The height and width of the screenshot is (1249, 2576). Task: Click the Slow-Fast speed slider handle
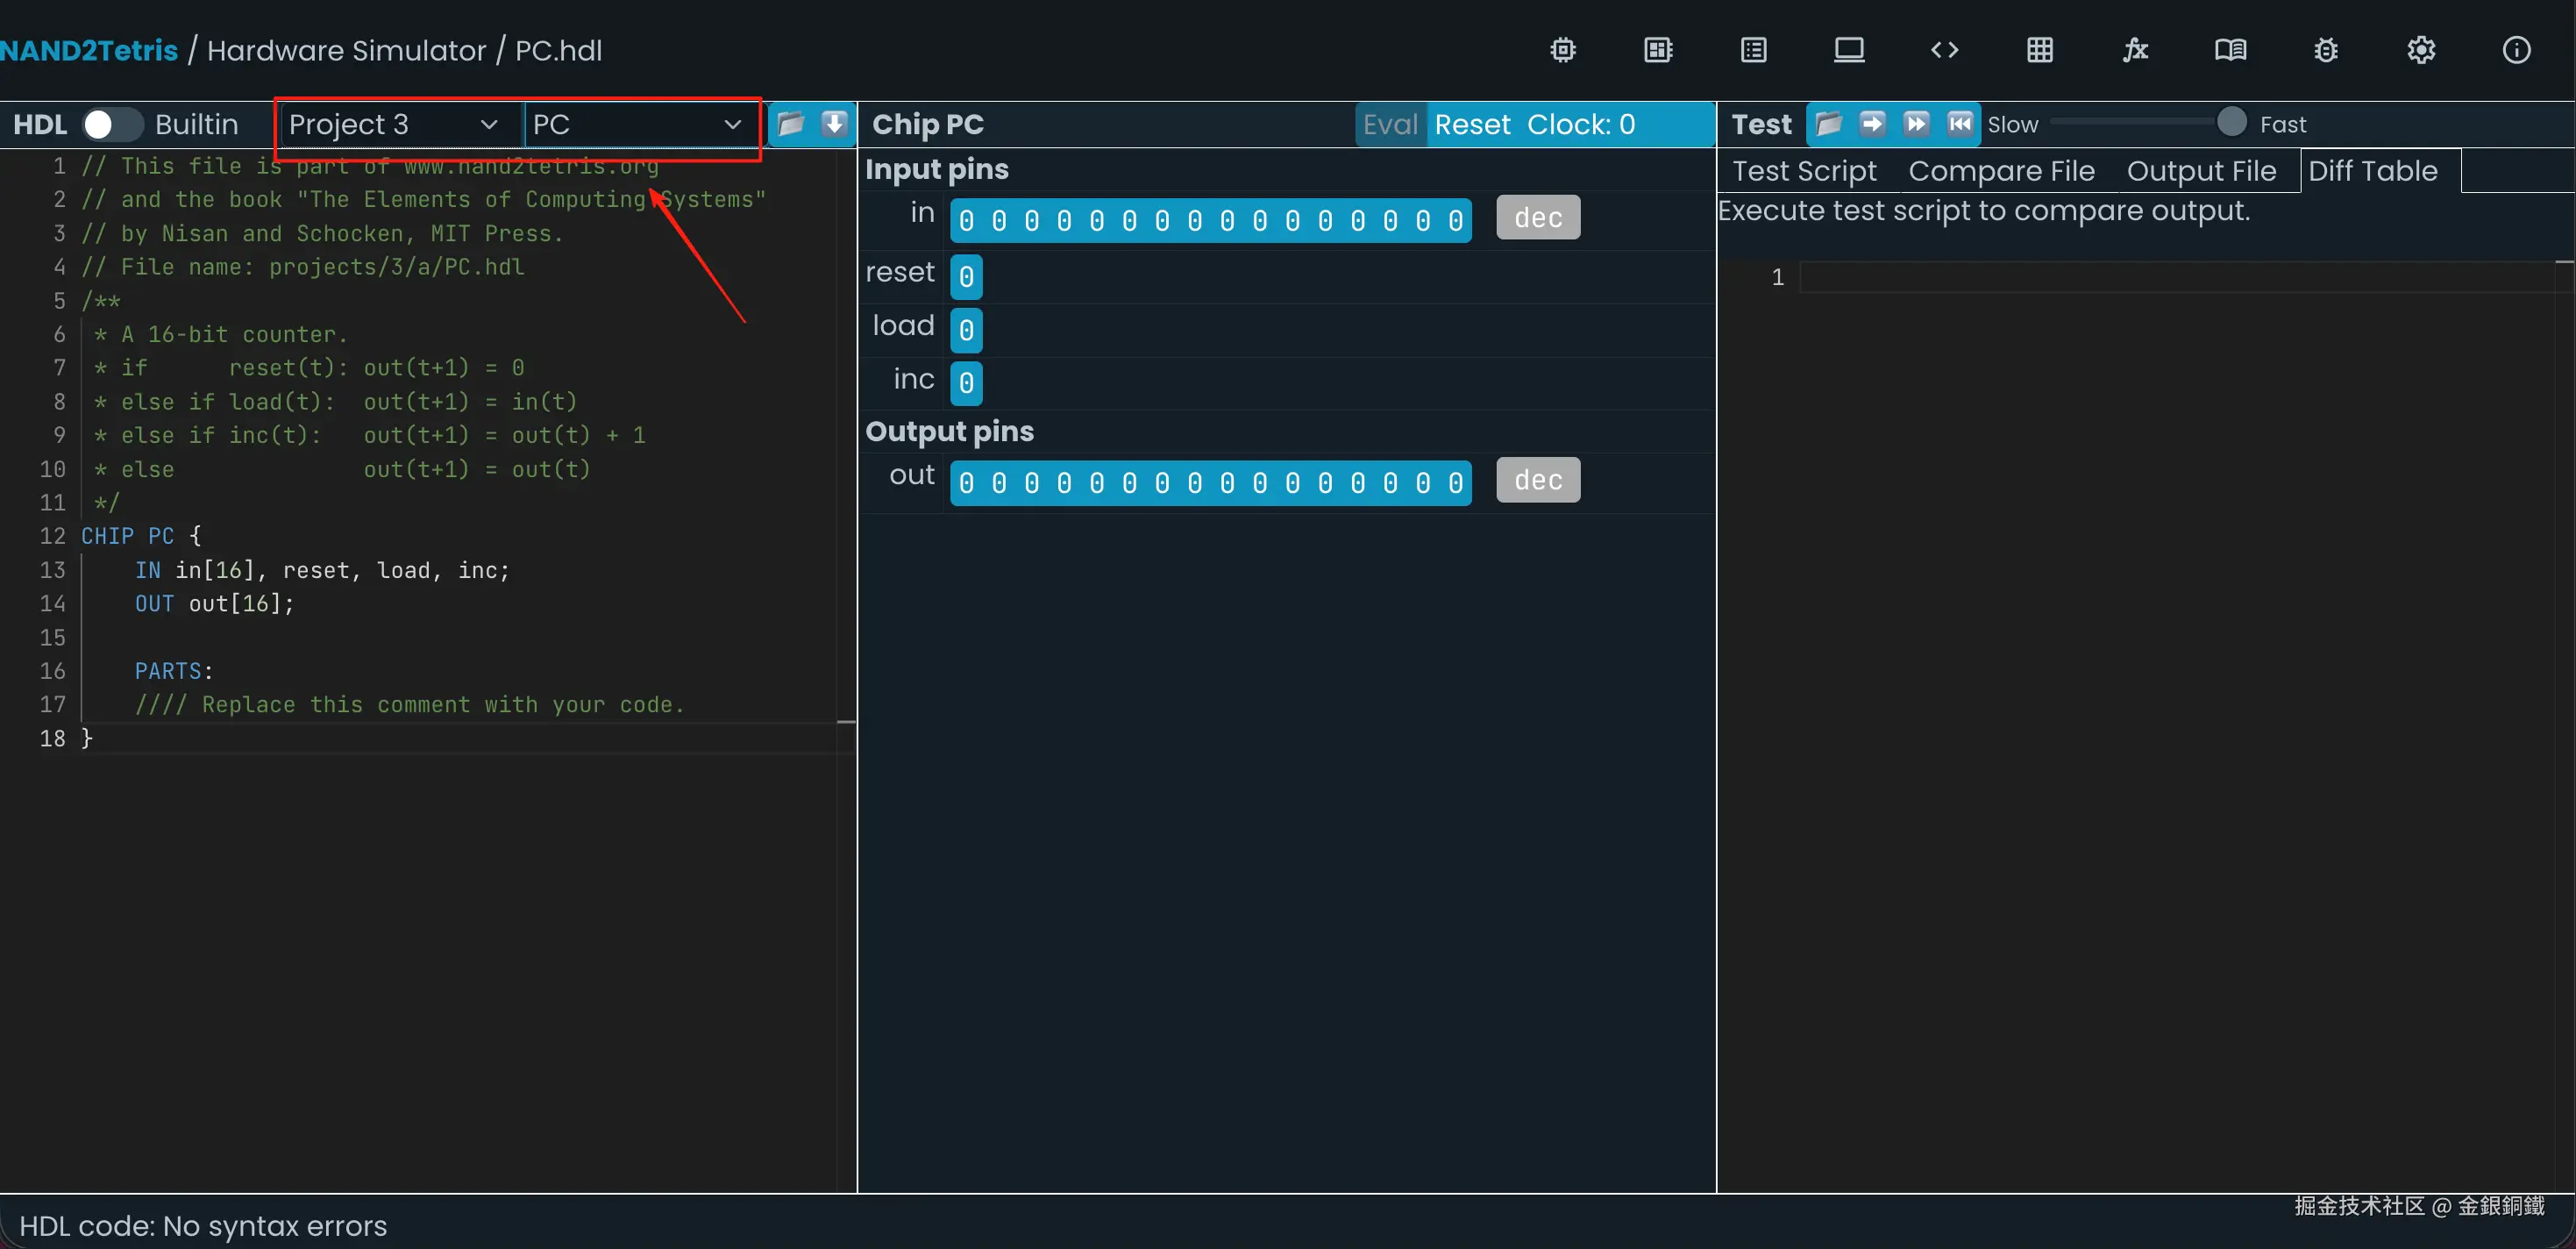(2231, 122)
